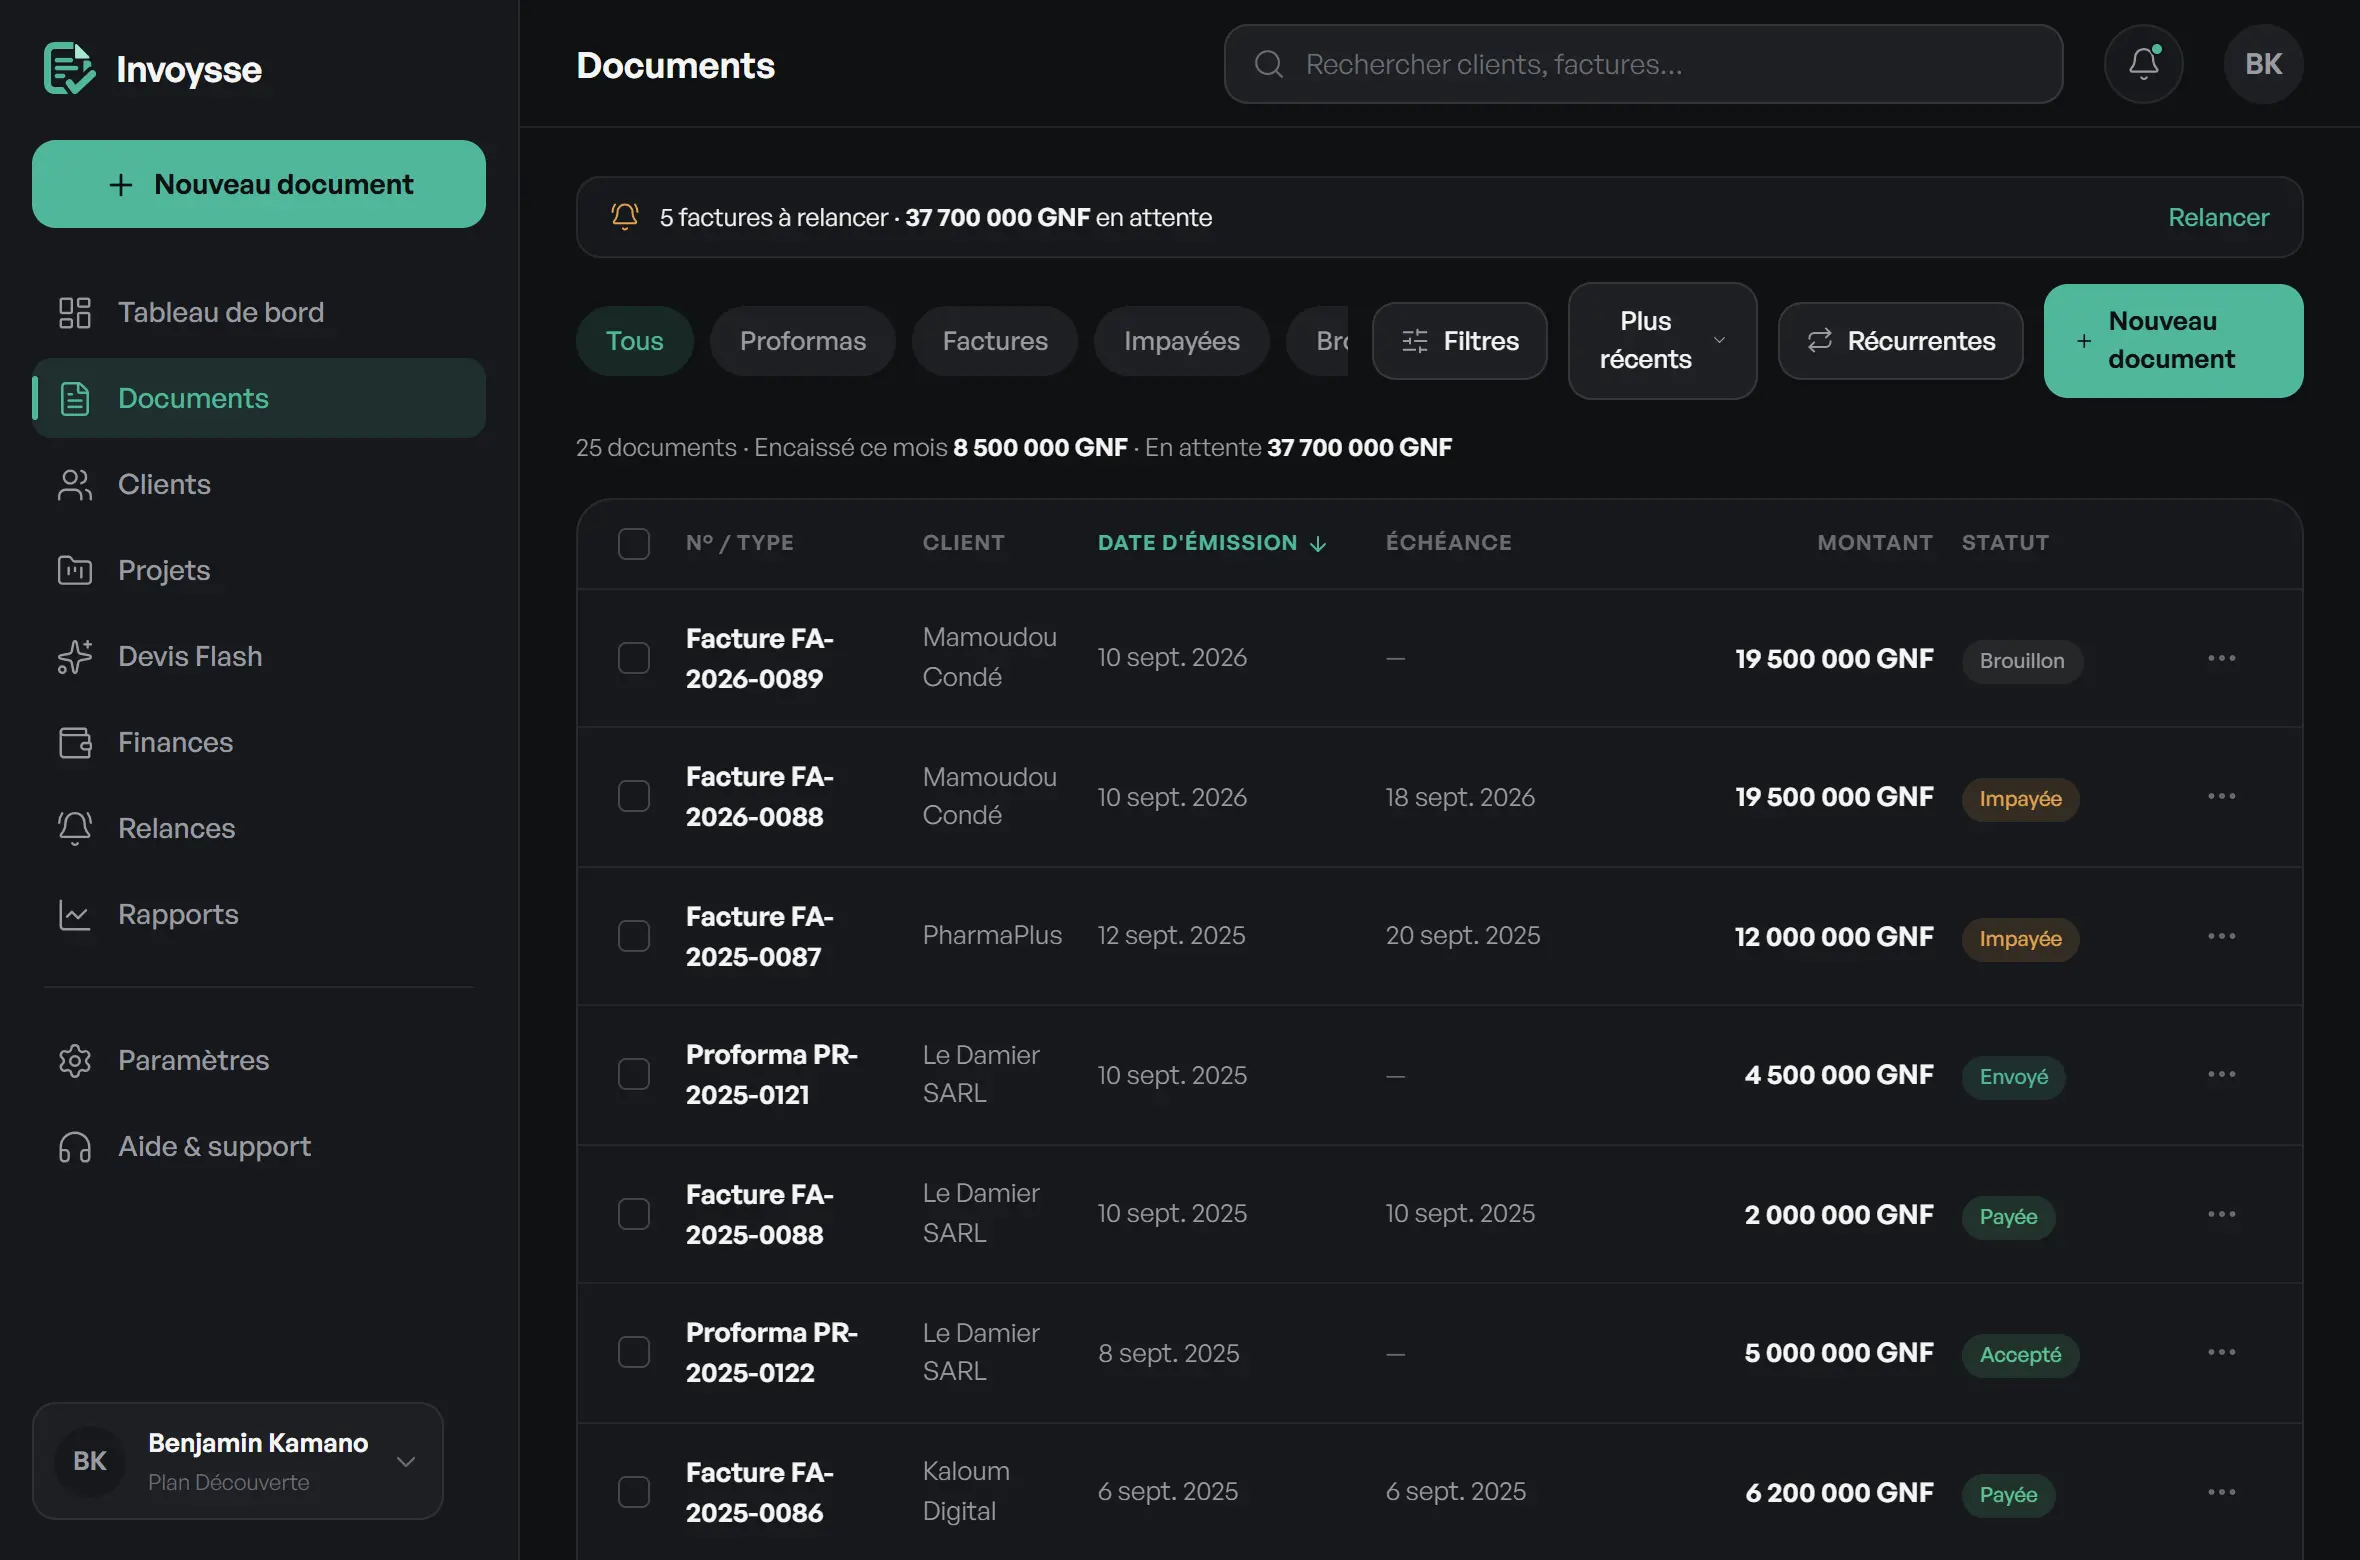Select the checkbox for Facture FA-2026-0089
Screen dimensions: 2360x1560
click(634, 658)
